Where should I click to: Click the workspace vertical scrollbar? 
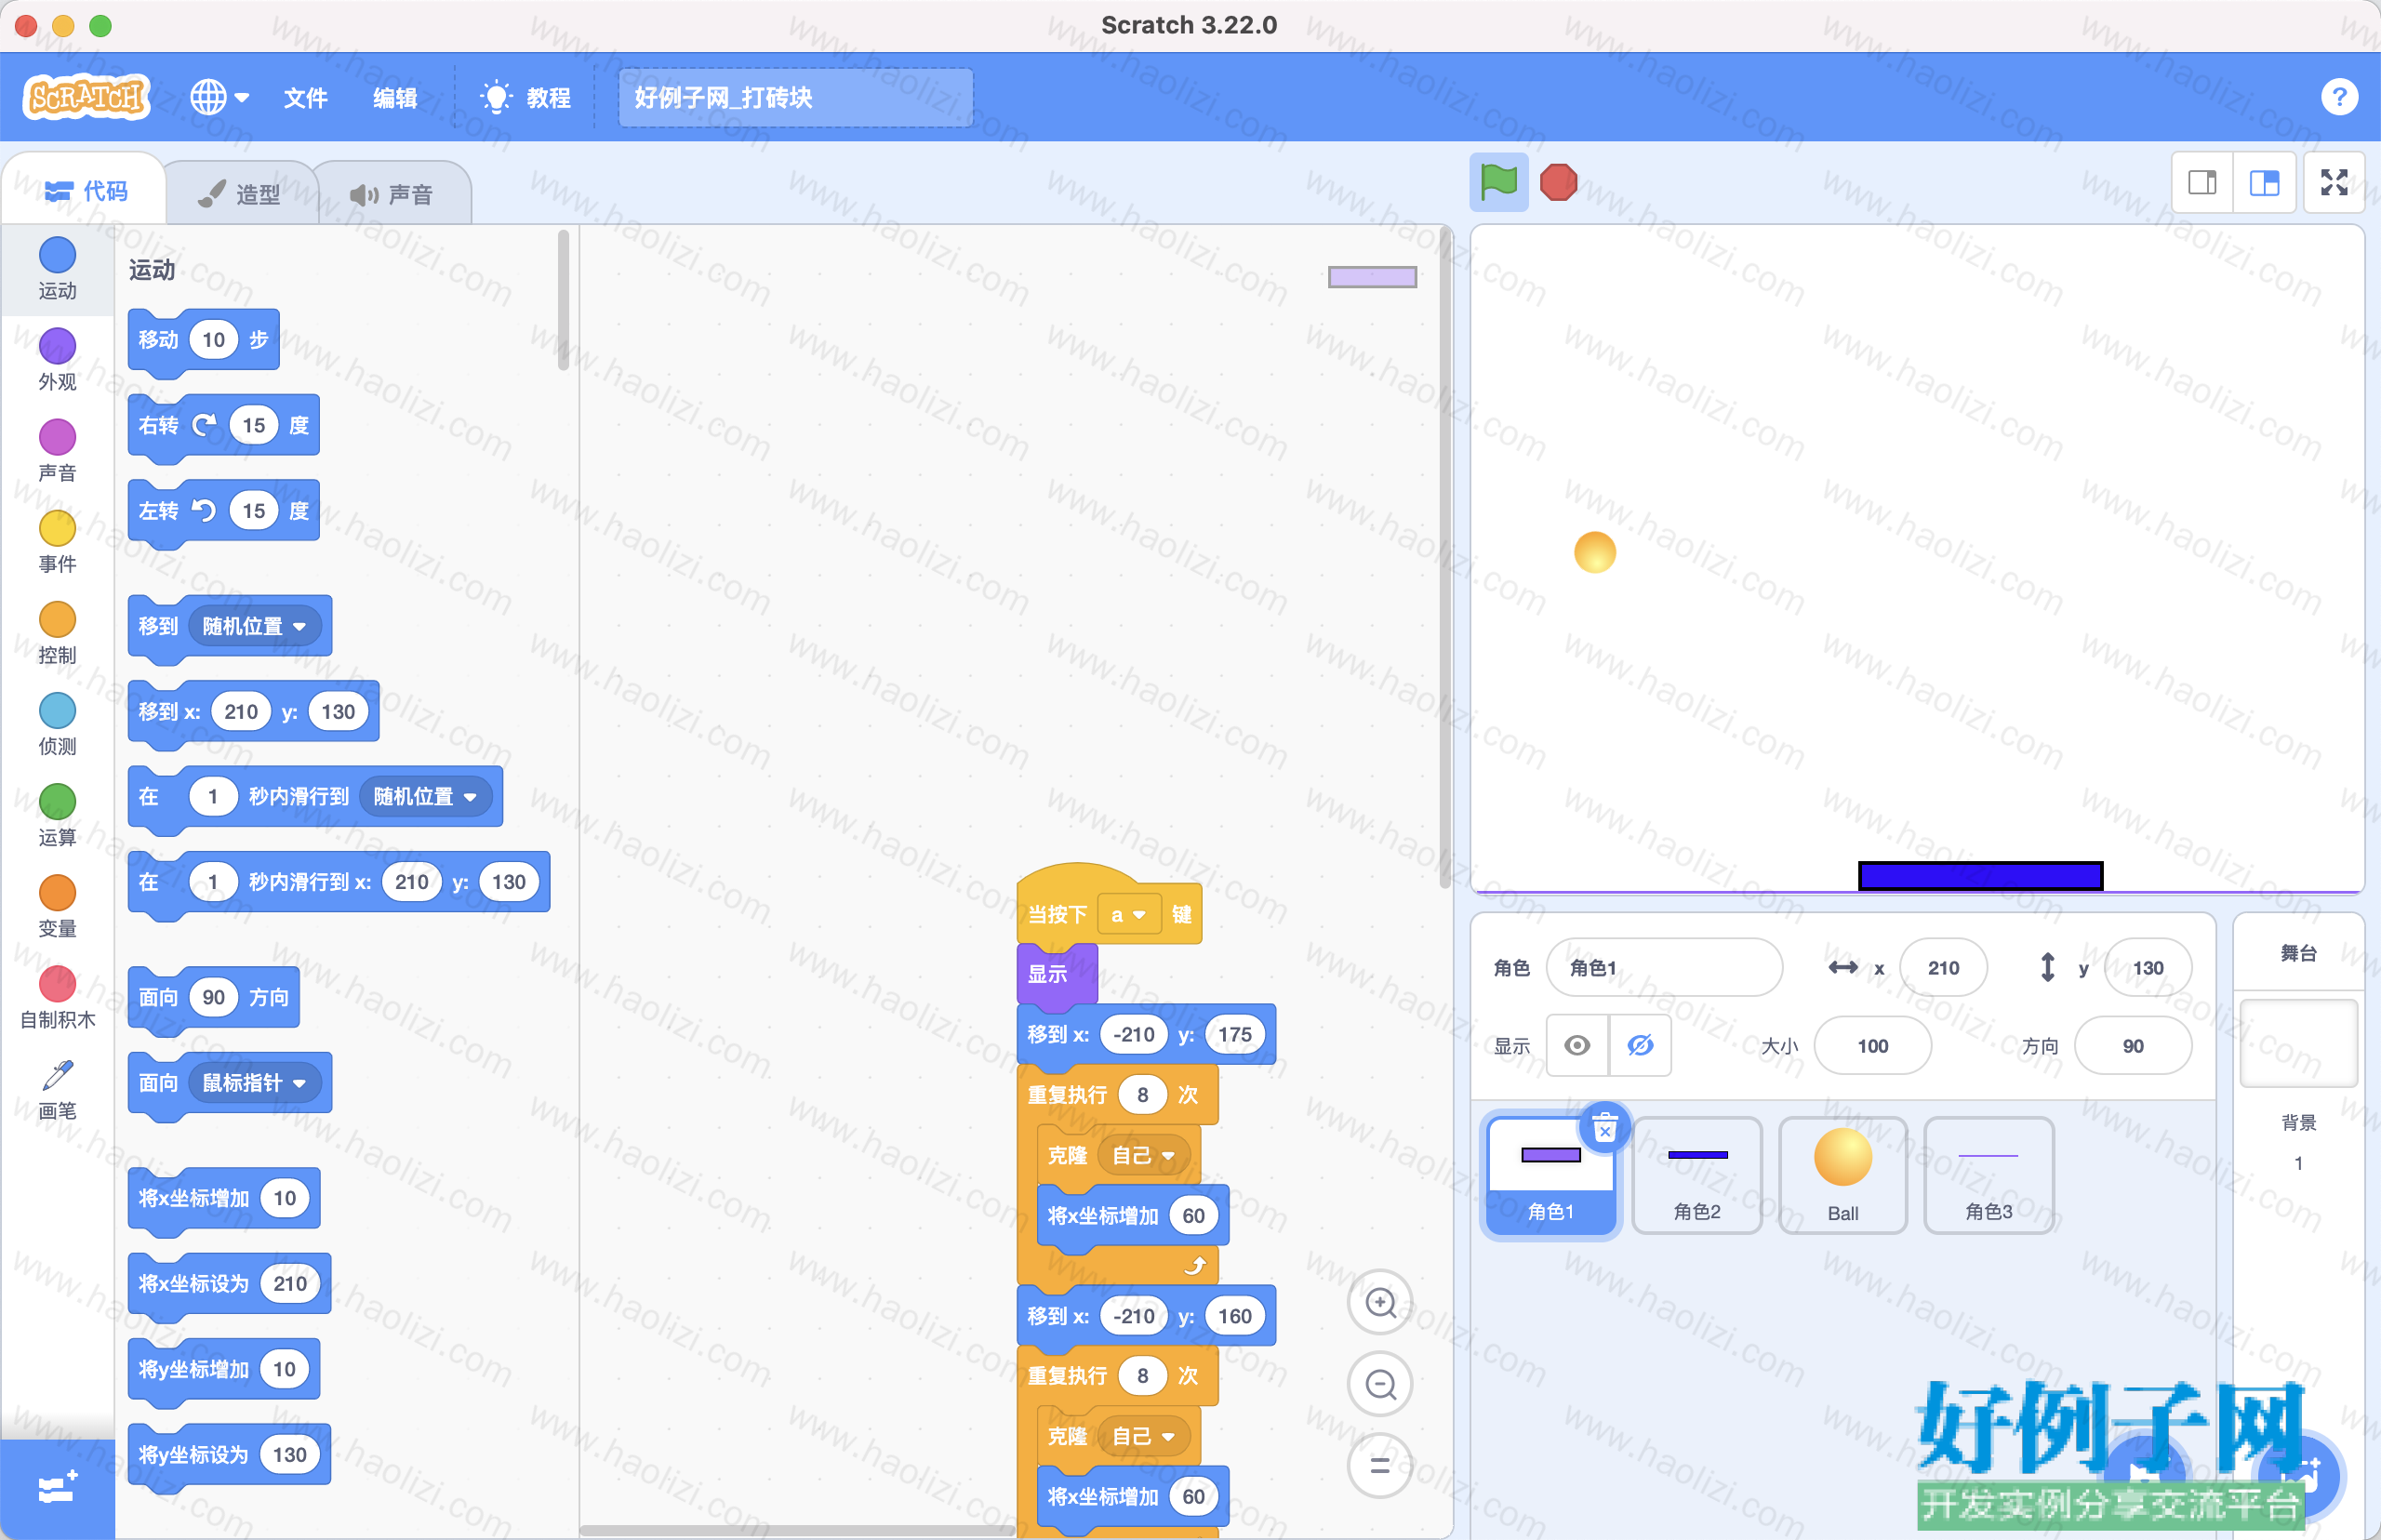(x=1445, y=558)
